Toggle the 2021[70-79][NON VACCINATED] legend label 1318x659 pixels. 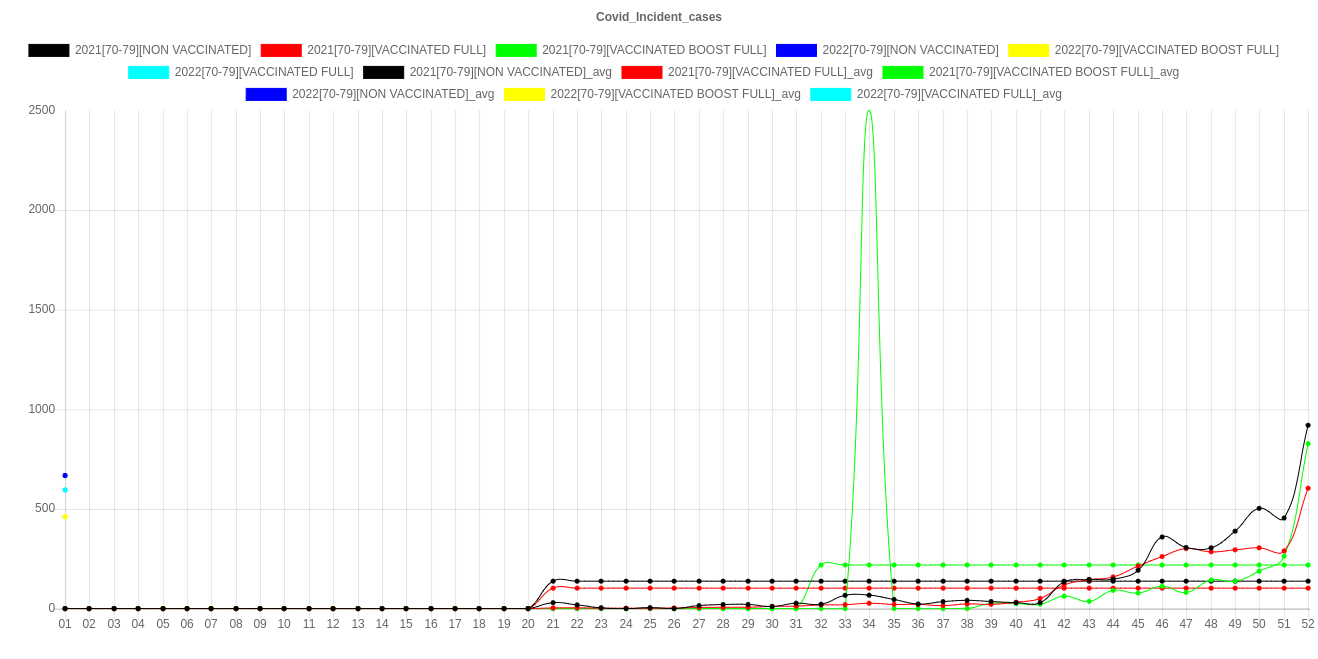click(163, 50)
